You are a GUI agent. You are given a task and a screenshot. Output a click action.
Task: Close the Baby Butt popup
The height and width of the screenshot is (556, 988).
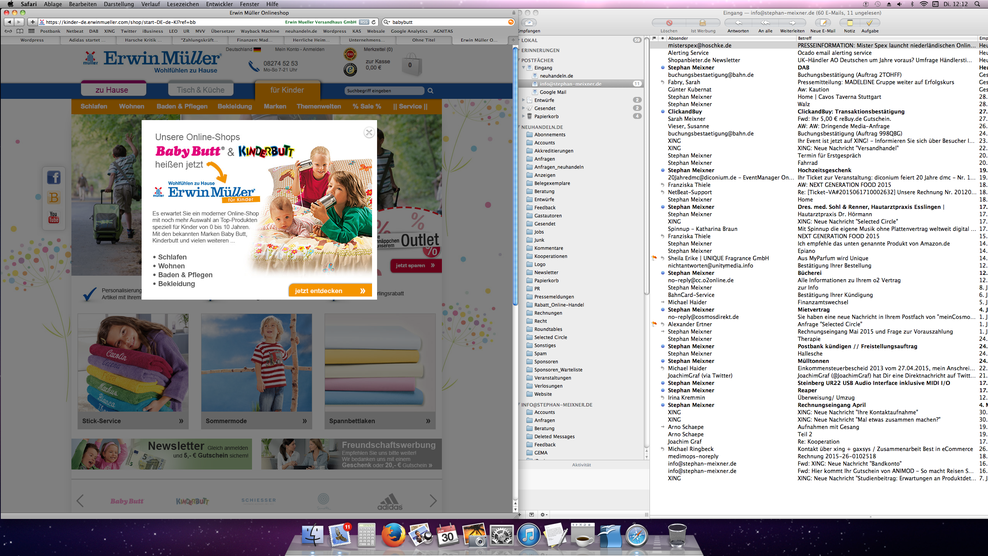369,132
